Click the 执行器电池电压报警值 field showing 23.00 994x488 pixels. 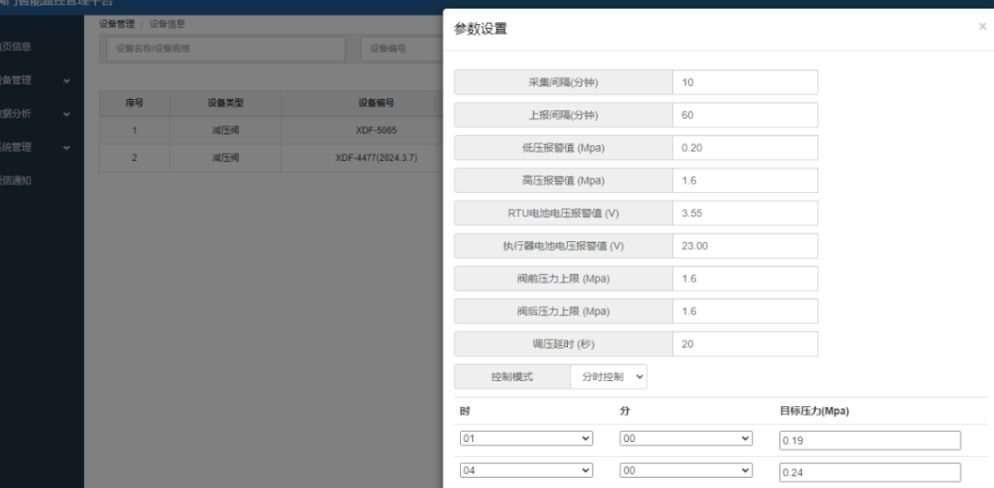[x=744, y=246]
